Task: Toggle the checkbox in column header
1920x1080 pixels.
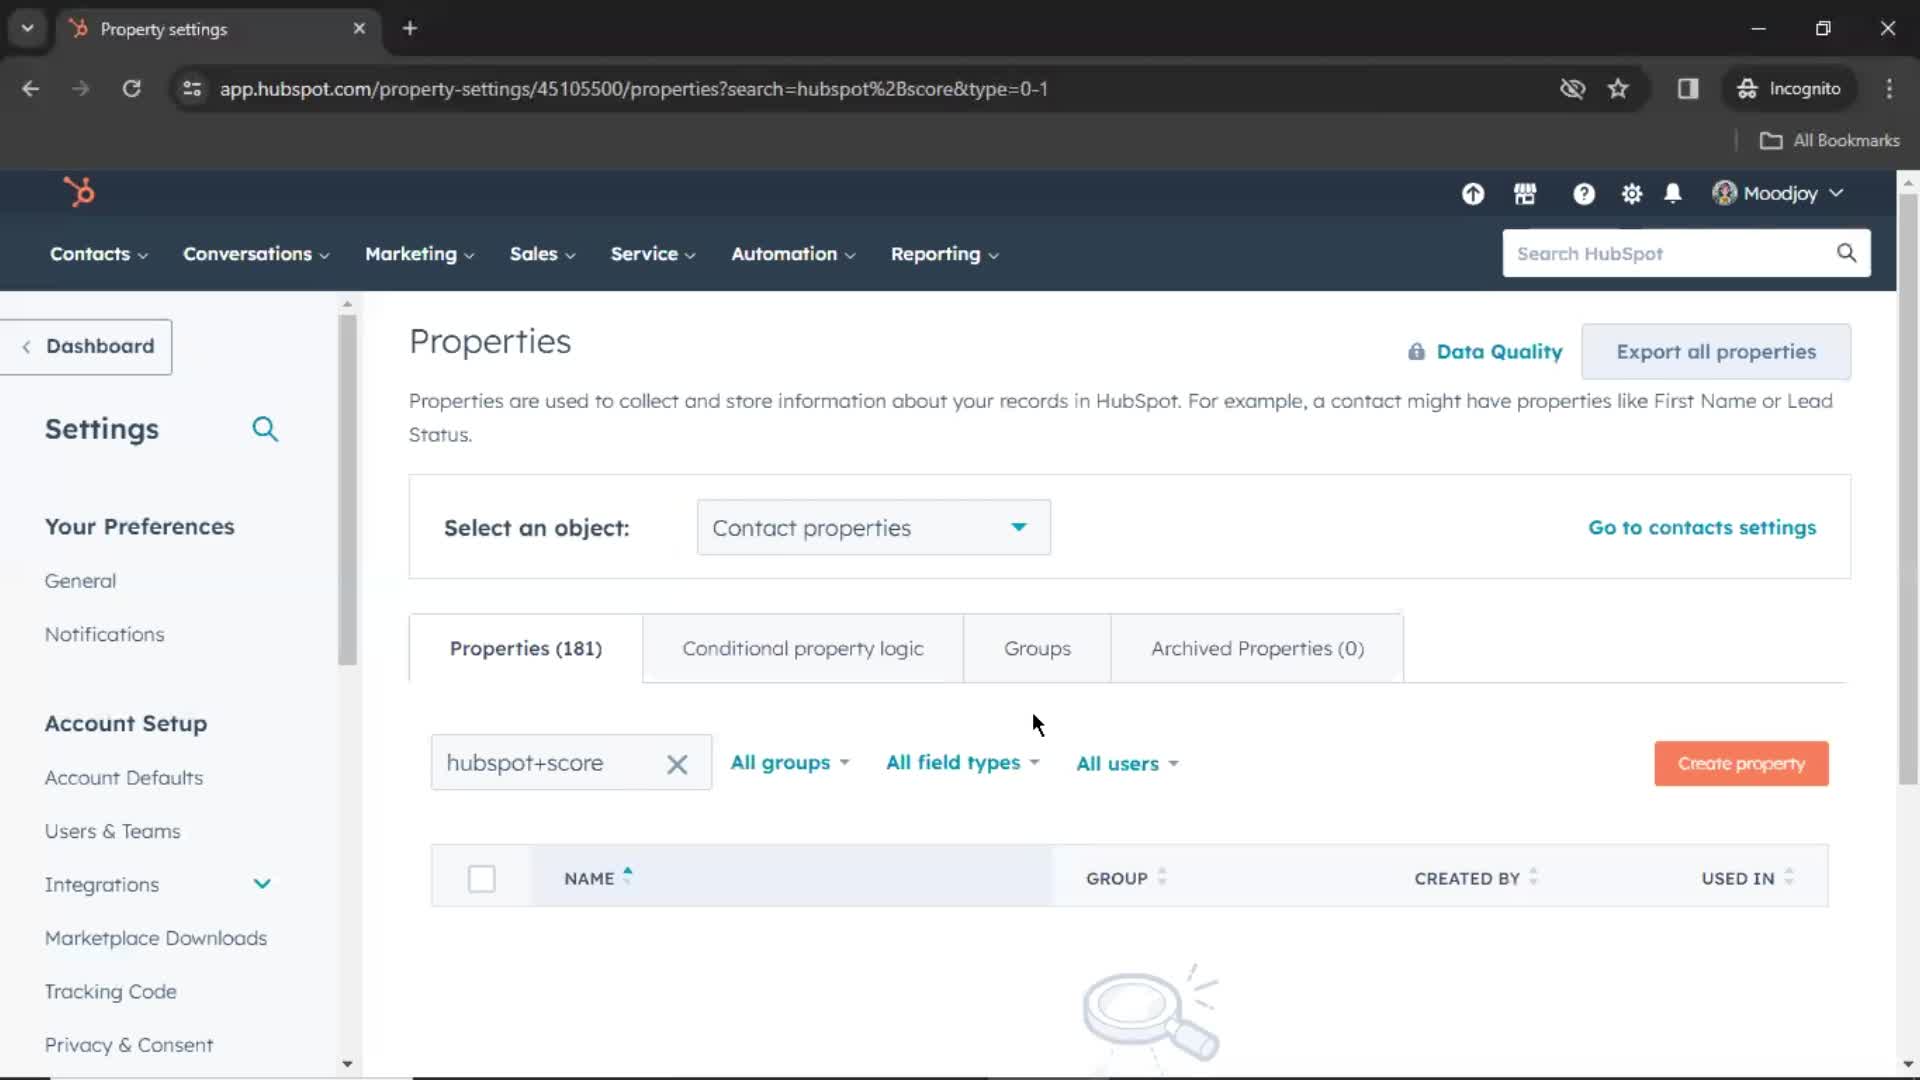Action: 481,878
